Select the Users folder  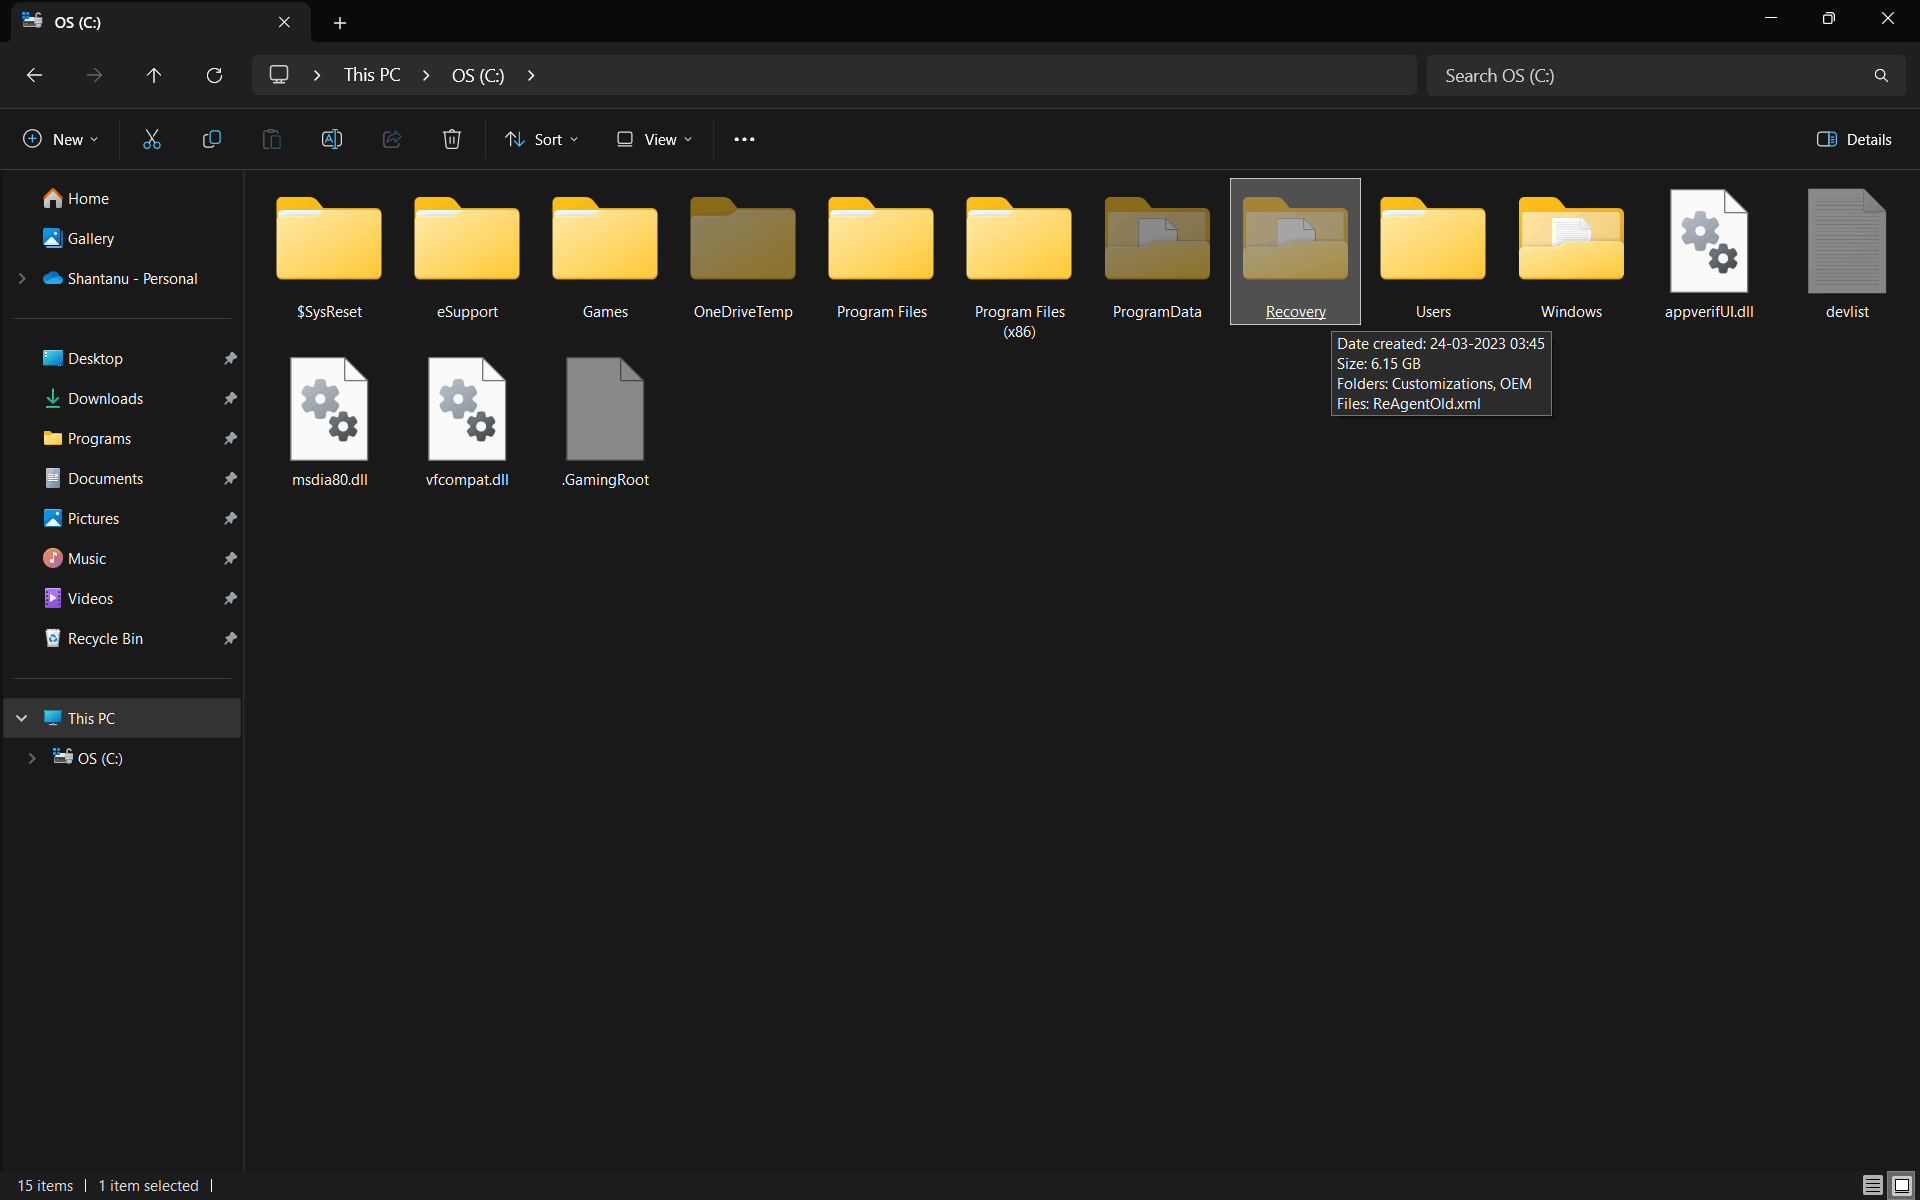[1433, 254]
